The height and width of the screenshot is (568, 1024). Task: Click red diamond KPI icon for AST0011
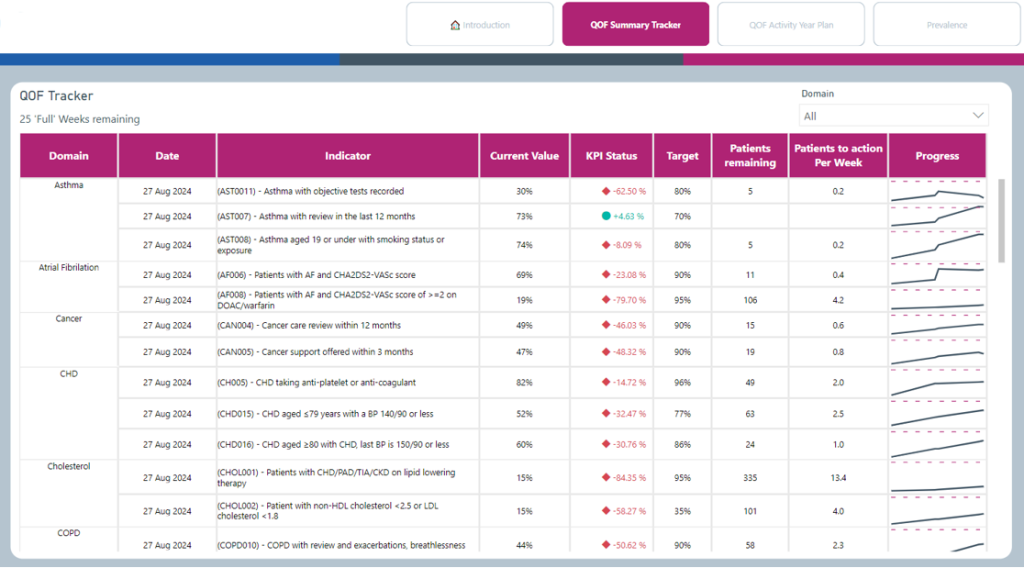(x=606, y=191)
